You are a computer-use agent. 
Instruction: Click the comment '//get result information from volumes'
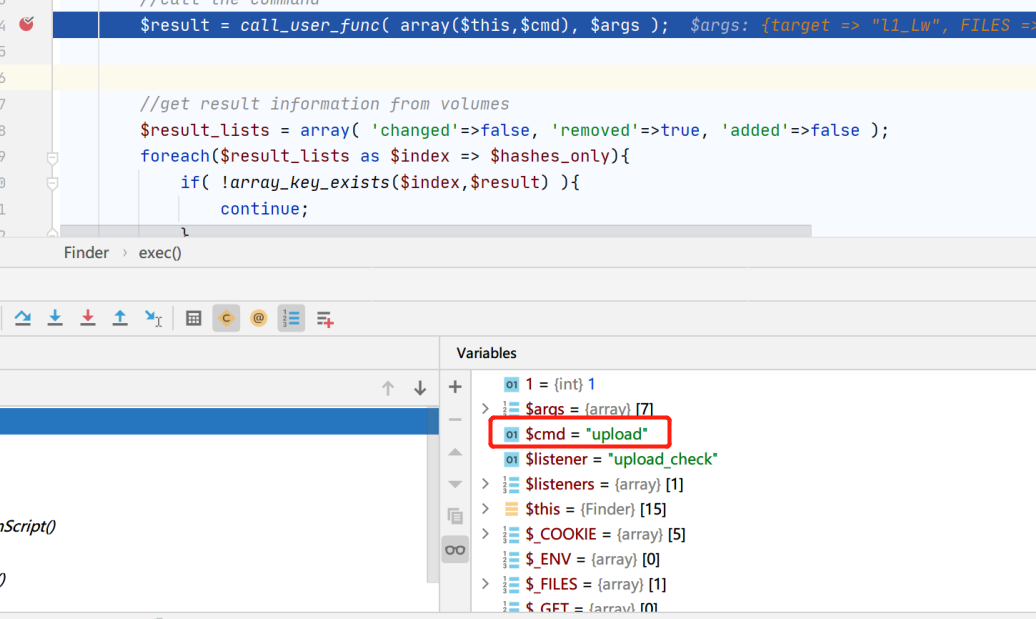point(324,104)
